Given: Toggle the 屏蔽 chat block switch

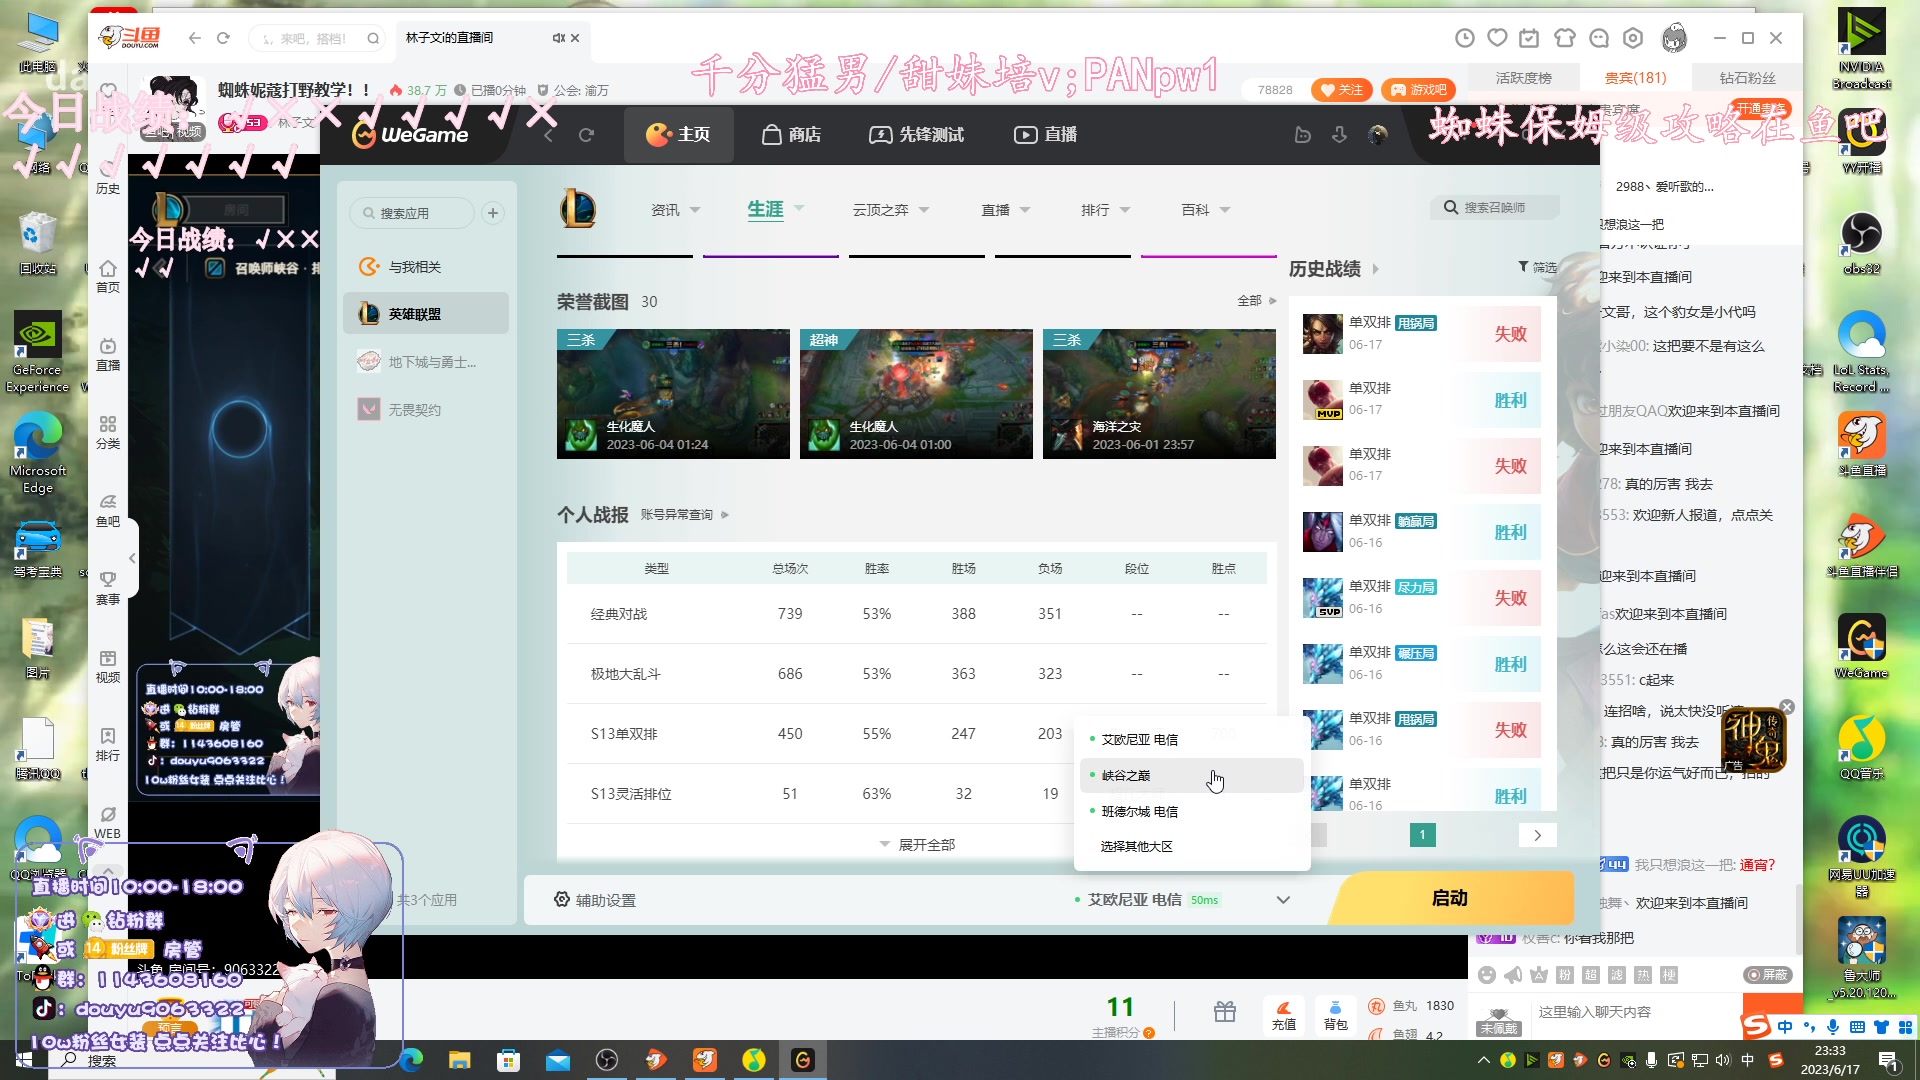Looking at the screenshot, I should coord(1768,975).
